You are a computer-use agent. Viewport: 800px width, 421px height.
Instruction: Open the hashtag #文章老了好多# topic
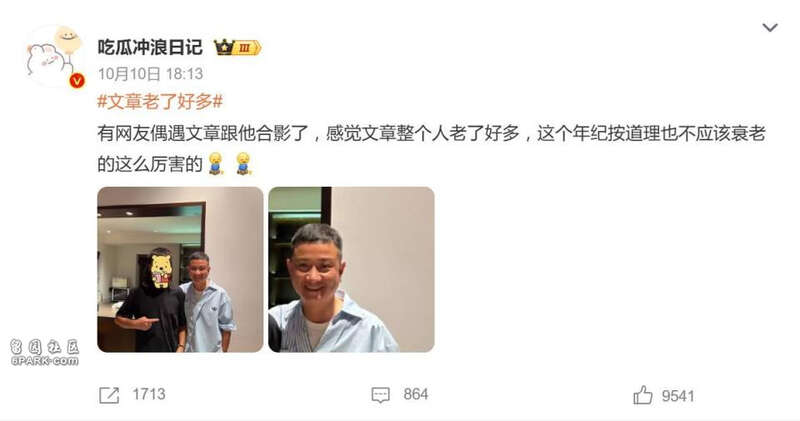[x=160, y=102]
